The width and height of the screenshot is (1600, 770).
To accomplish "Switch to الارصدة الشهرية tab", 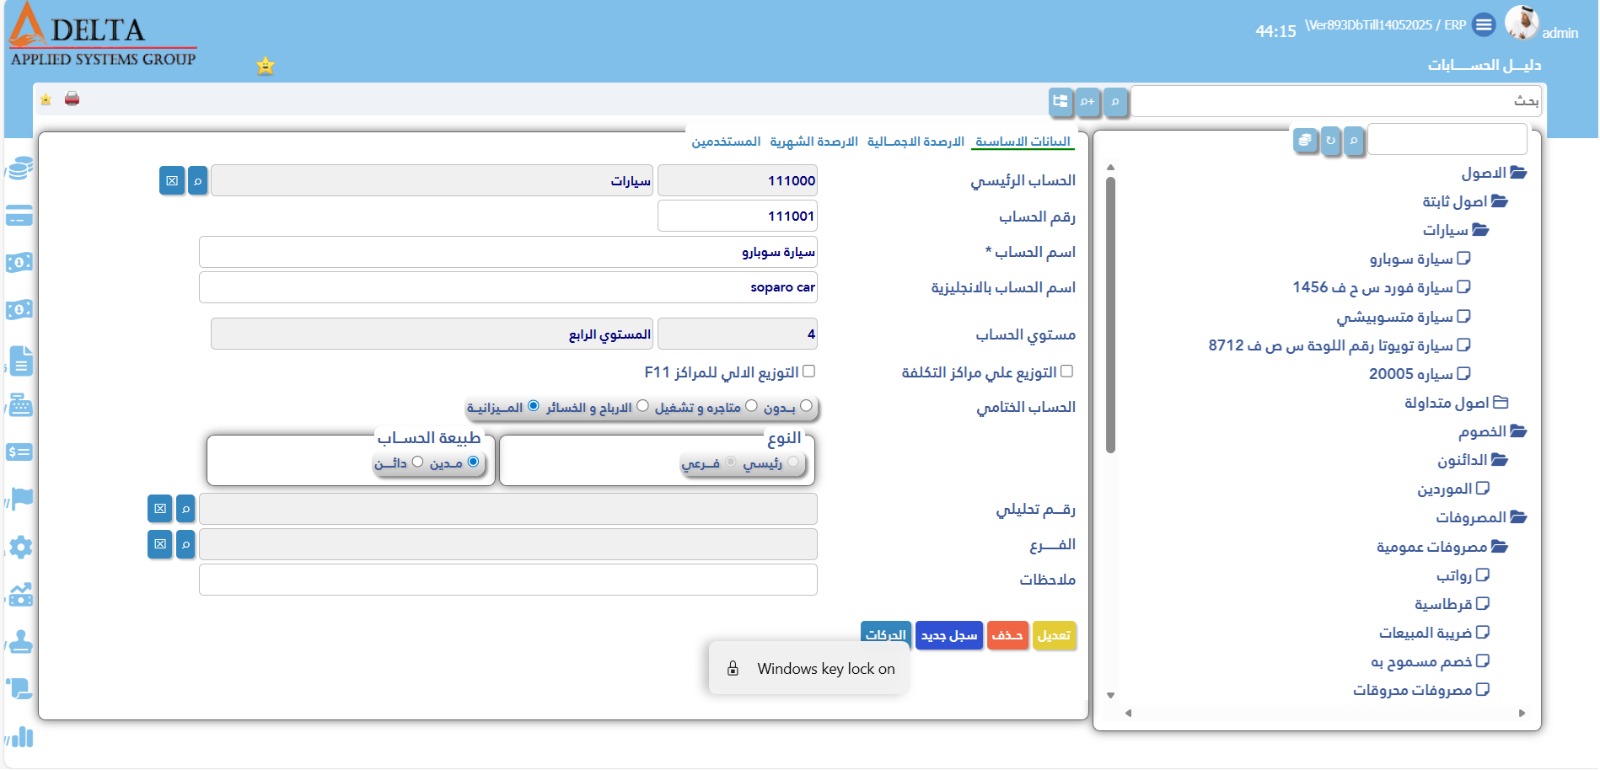I will (x=813, y=142).
